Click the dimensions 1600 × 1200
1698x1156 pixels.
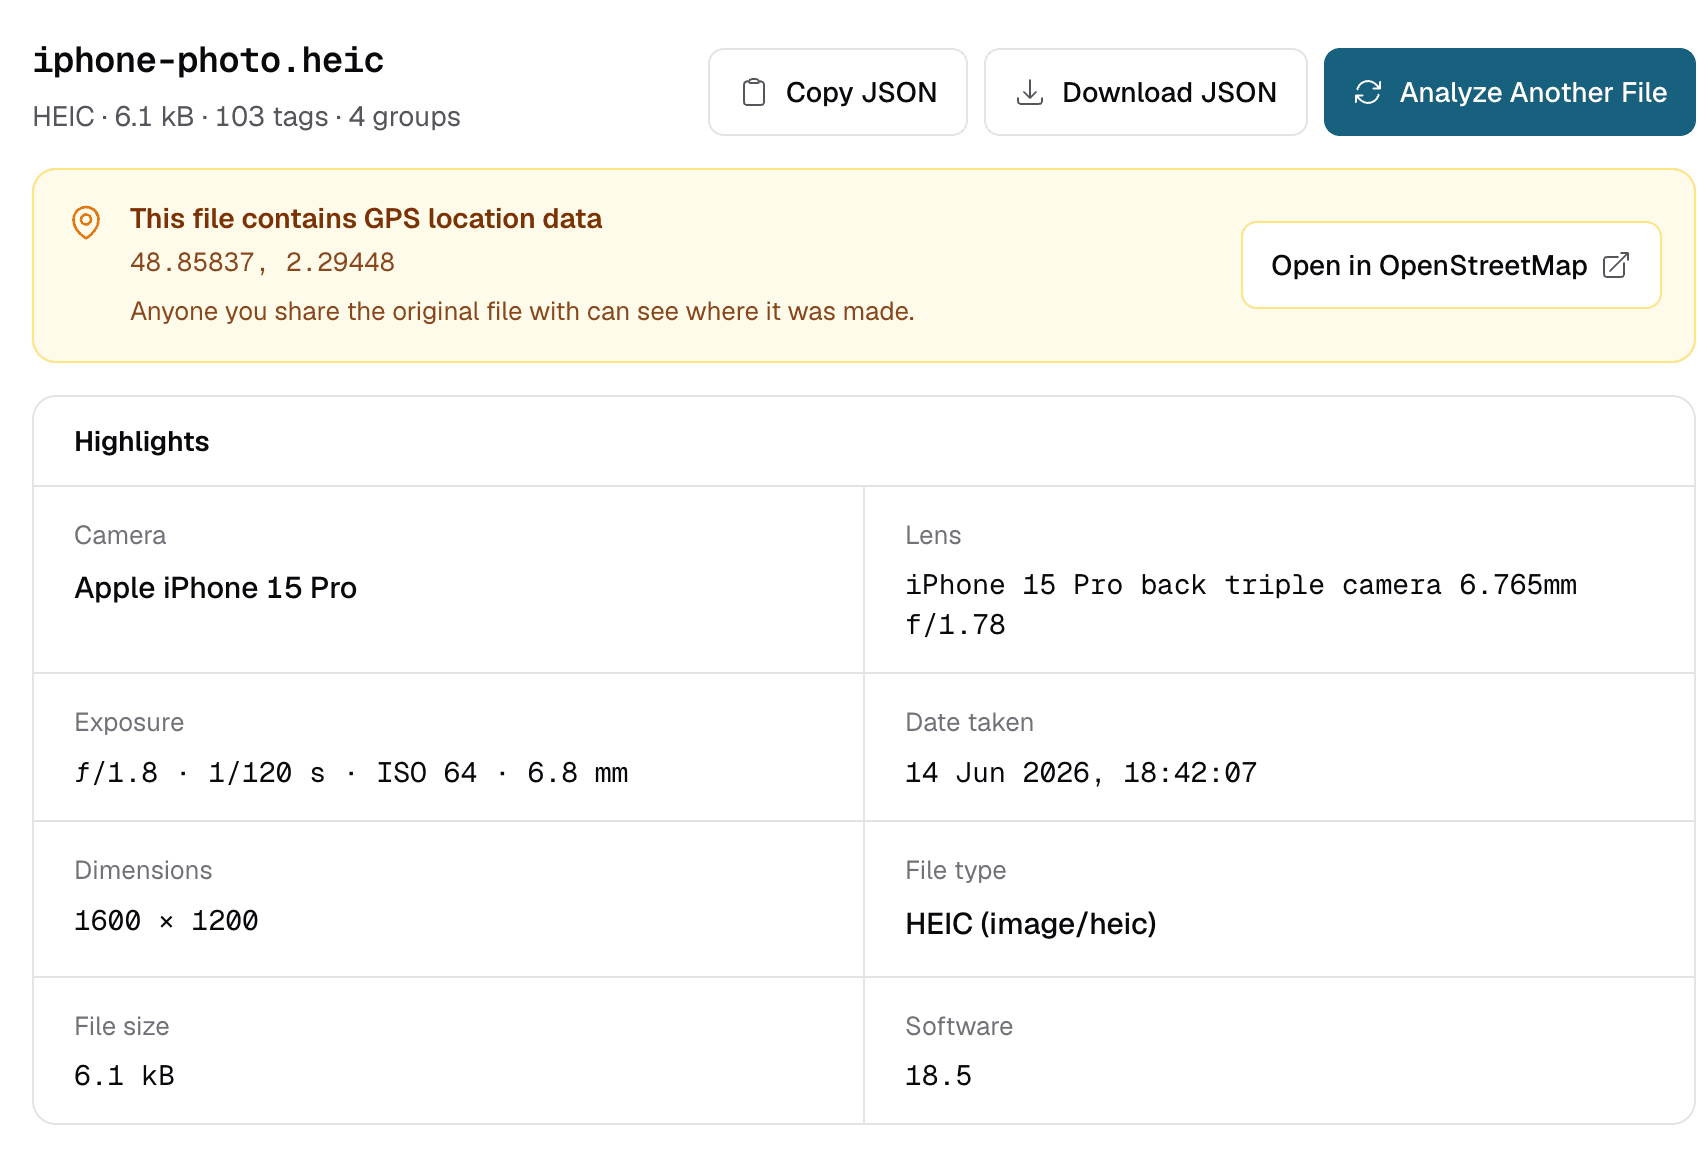tap(167, 921)
